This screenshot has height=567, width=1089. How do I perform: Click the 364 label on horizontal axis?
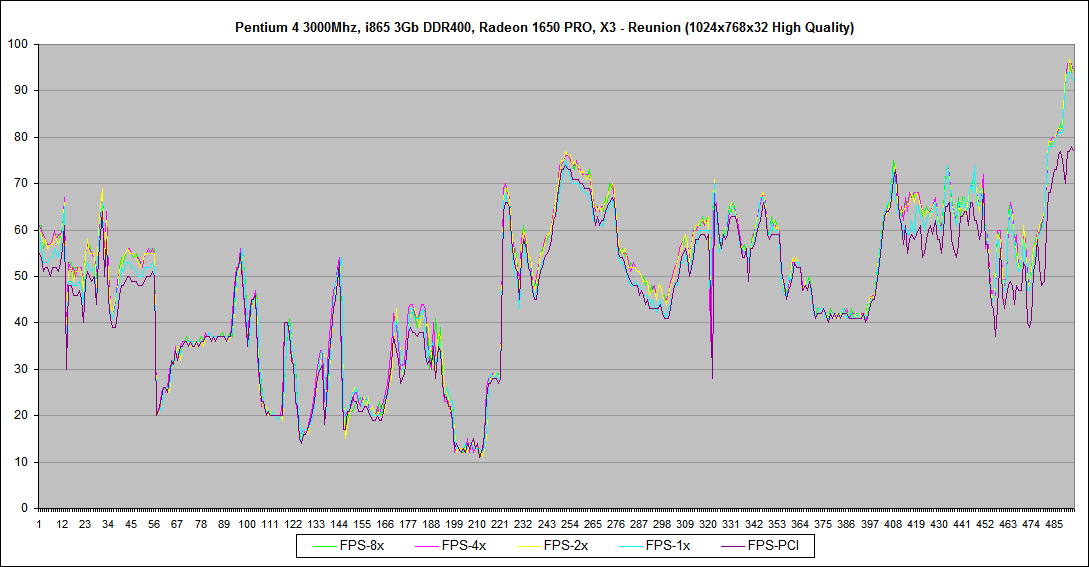click(800, 525)
